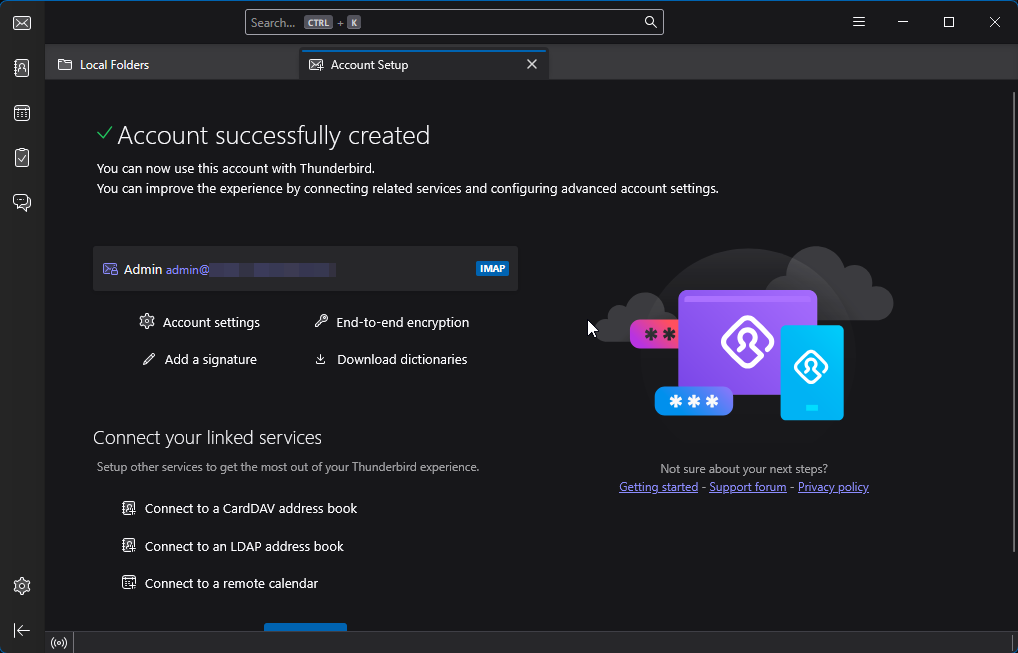Open the Mail space icon
This screenshot has height=653, width=1018.
click(22, 23)
